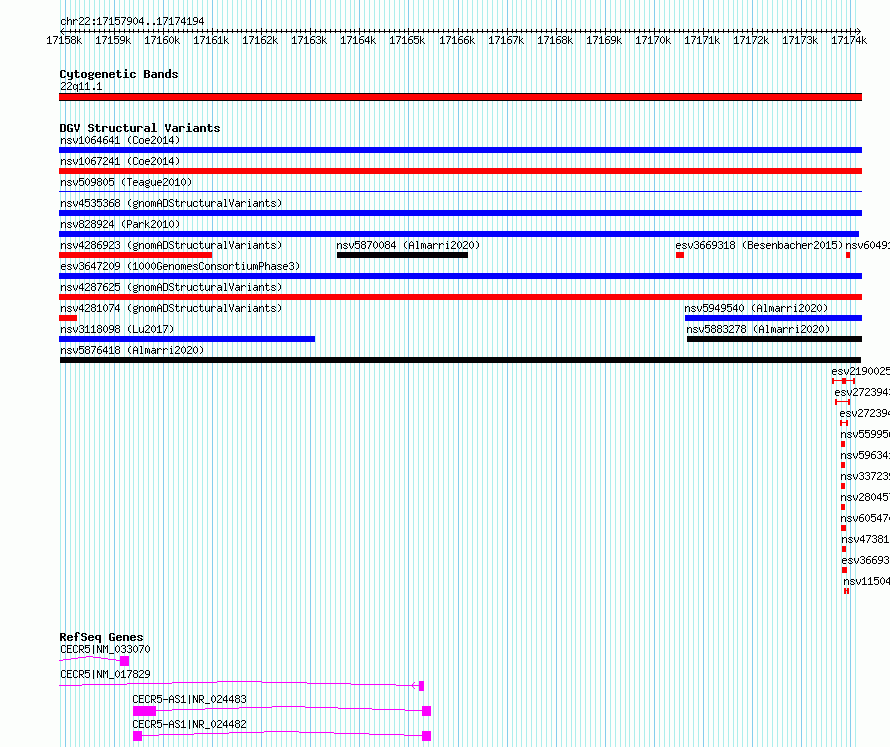Click the red bar under nsv4286923 label
890x747 pixels.
point(136,255)
